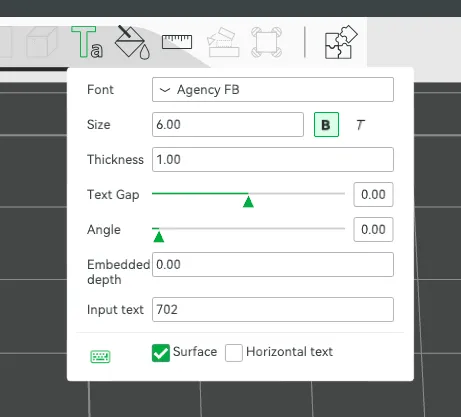Click the Size input field
Screen dimensions: 461x417
(x=228, y=125)
